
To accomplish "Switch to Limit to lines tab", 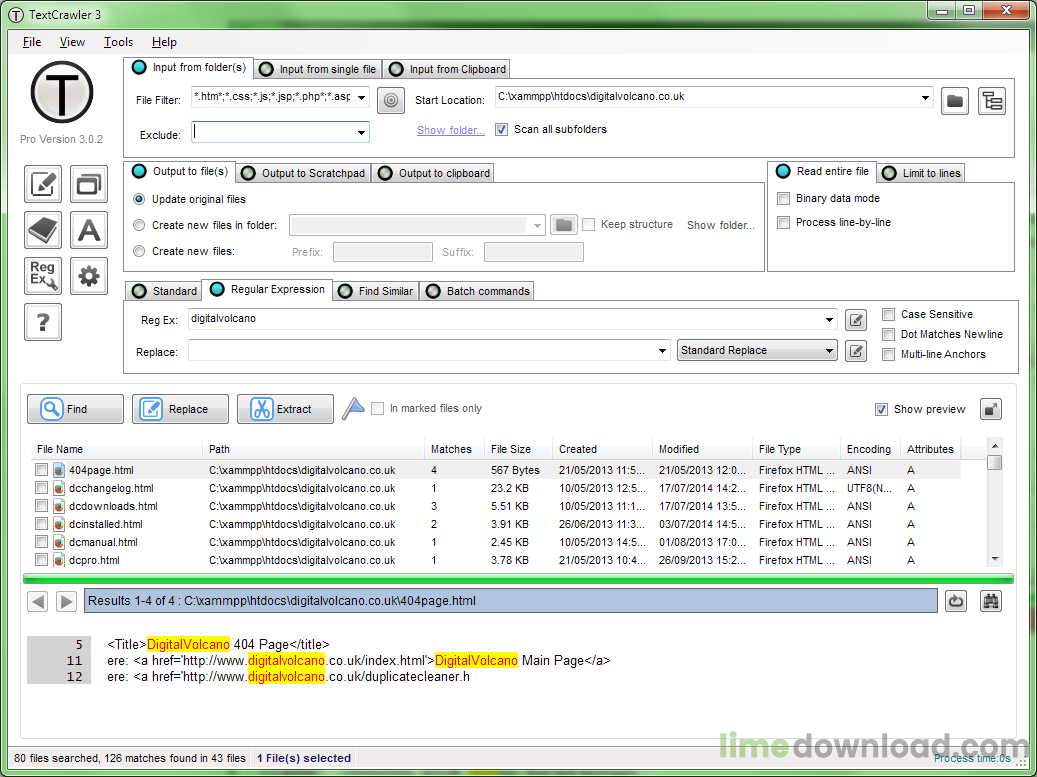I will 922,173.
